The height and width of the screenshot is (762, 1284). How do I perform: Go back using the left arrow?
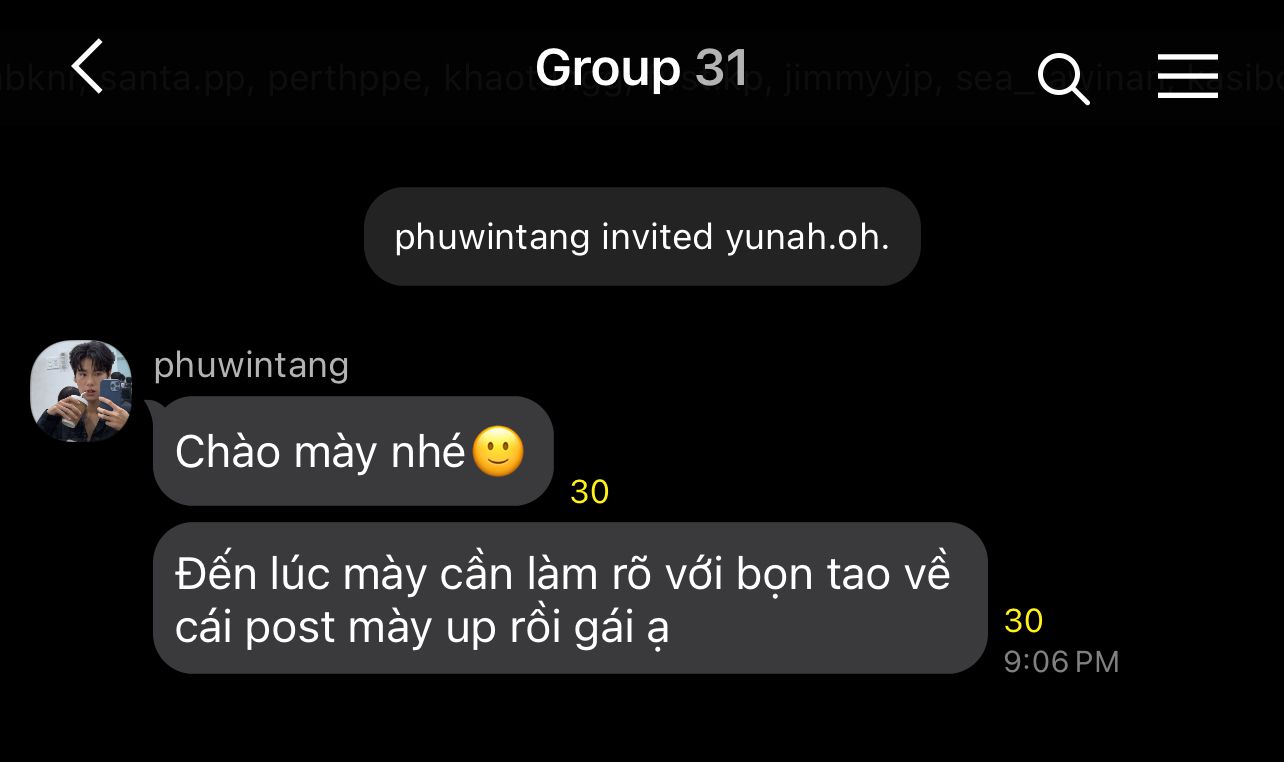(x=88, y=67)
